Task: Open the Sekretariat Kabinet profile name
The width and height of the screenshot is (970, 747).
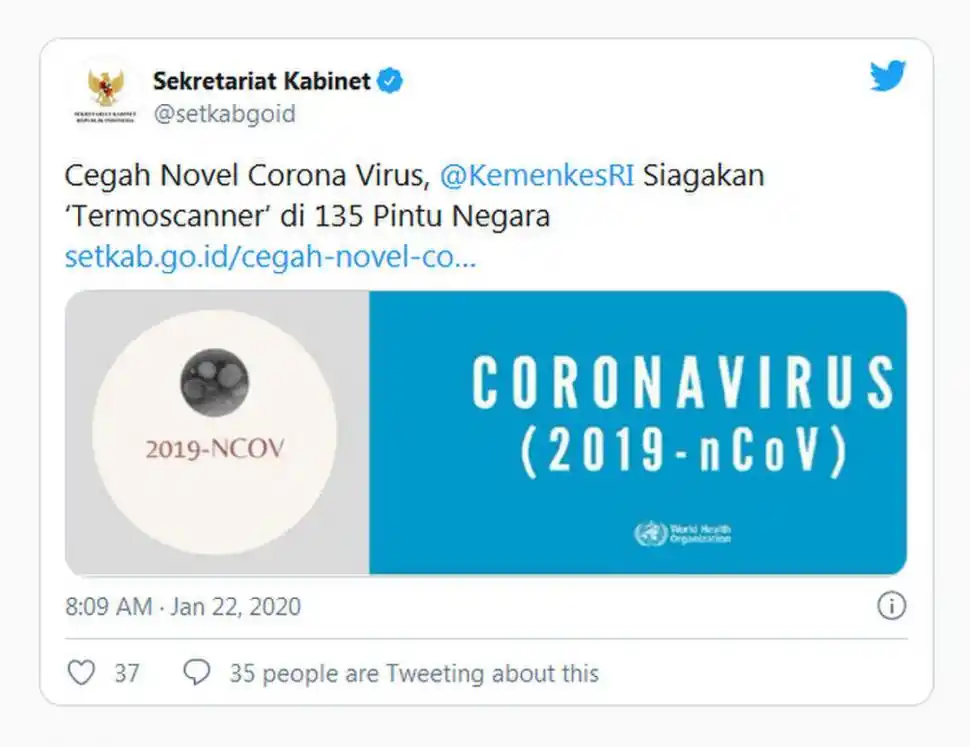Action: [x=262, y=81]
